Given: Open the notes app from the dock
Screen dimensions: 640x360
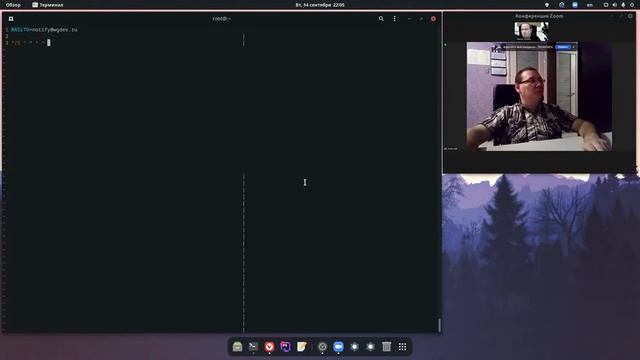Looking at the screenshot, I should click(x=301, y=347).
